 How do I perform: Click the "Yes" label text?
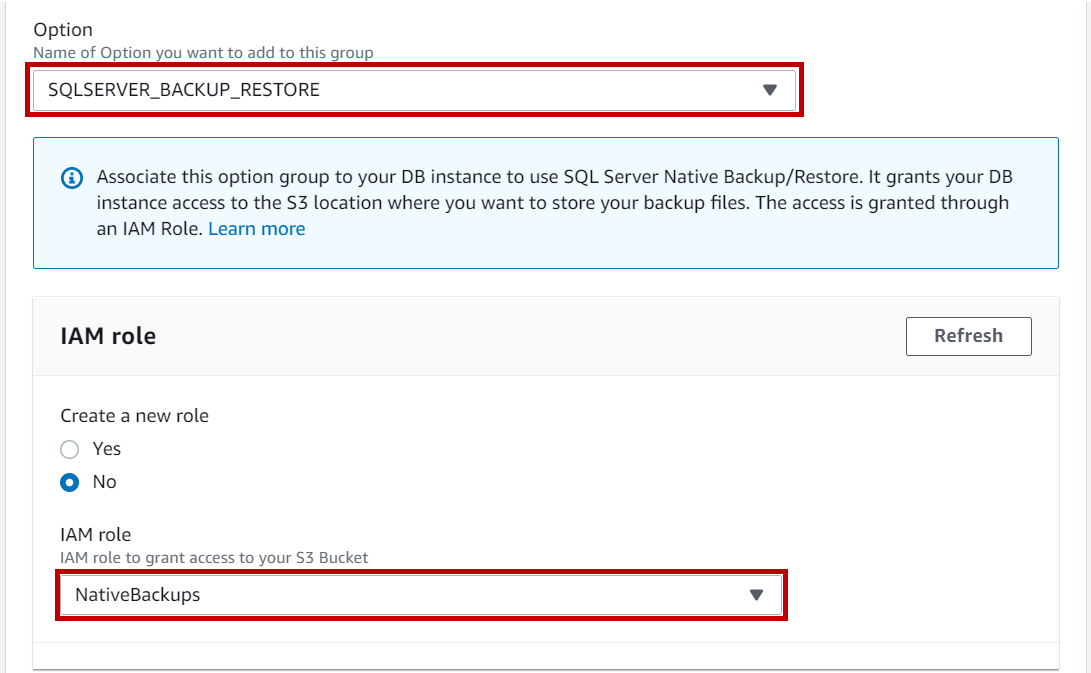(107, 449)
